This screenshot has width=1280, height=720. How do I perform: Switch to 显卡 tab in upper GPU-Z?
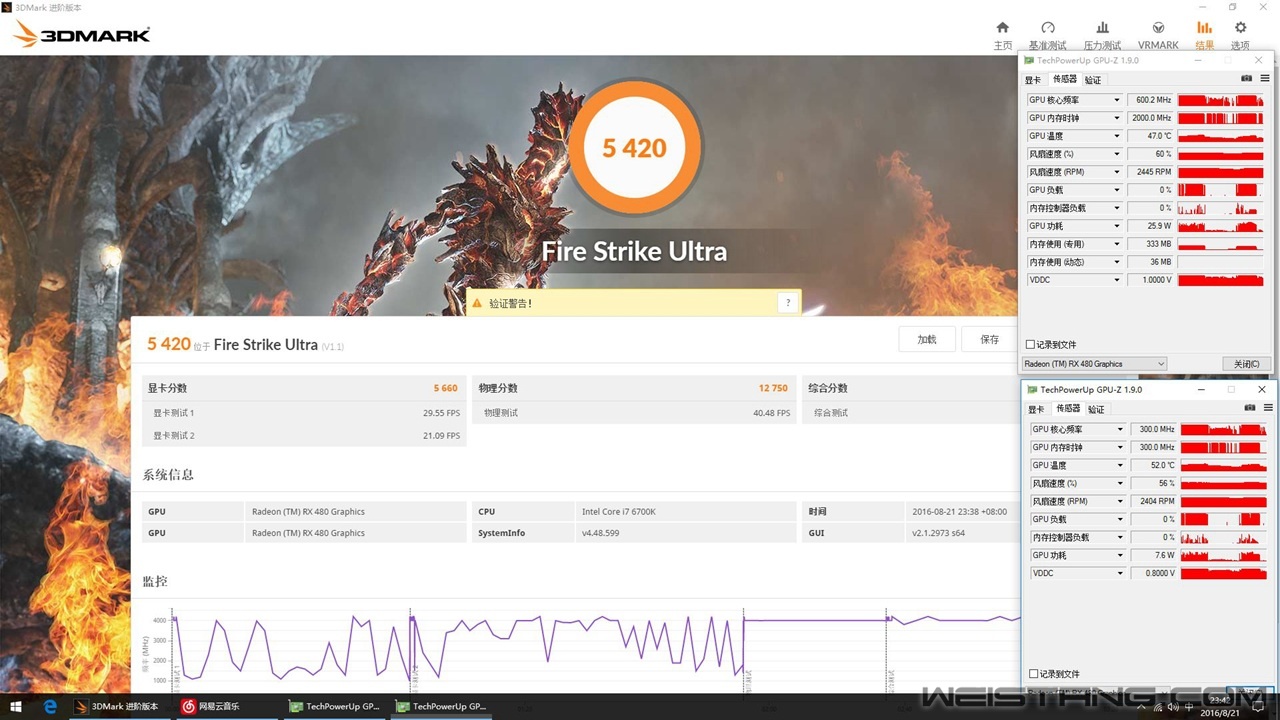coord(1034,79)
